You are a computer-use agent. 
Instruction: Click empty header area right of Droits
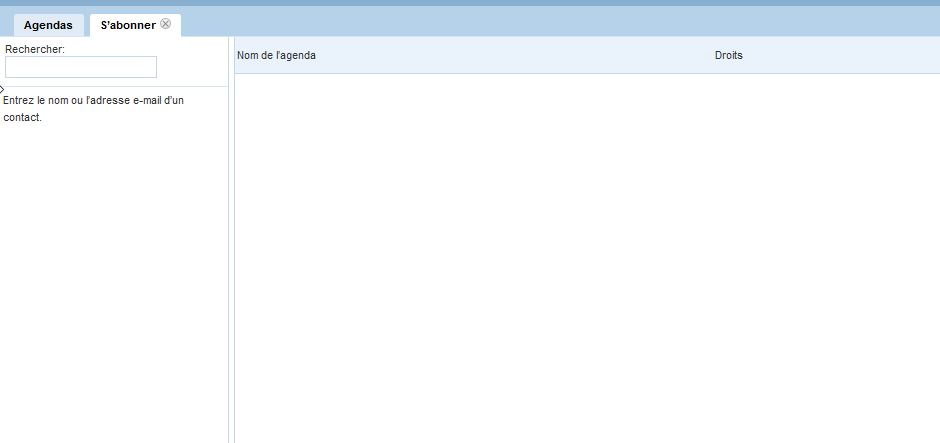click(x=850, y=55)
